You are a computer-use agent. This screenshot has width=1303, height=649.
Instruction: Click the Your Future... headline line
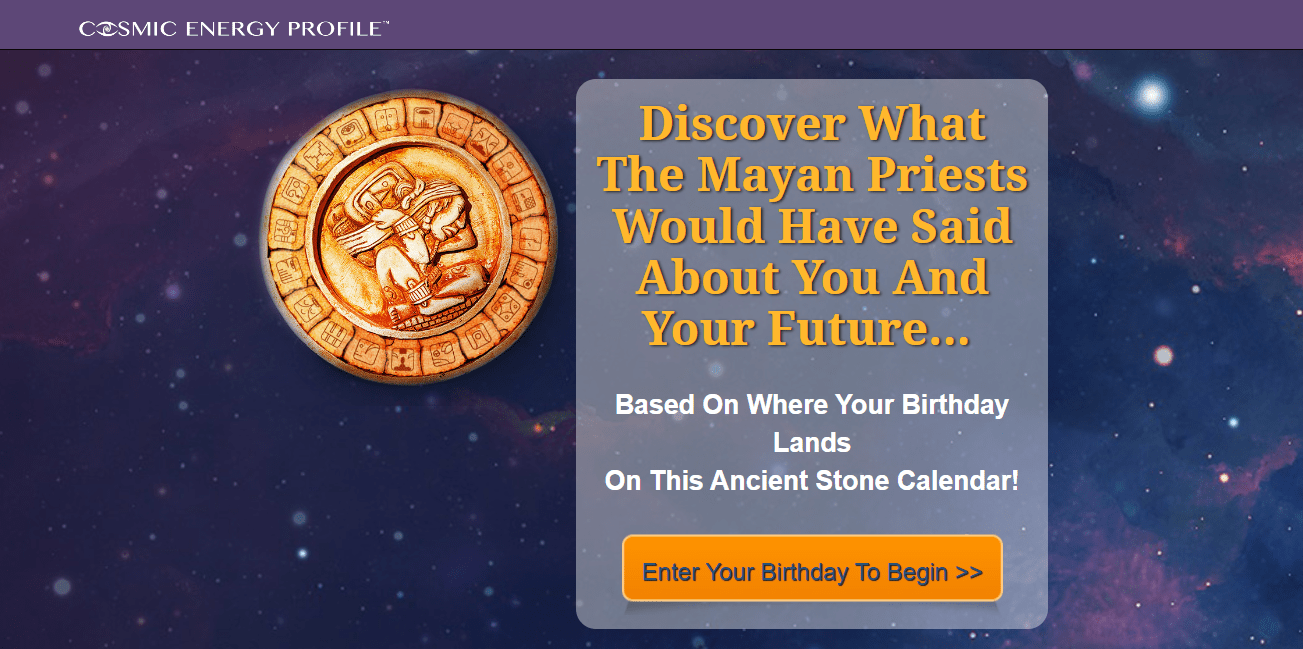click(806, 328)
